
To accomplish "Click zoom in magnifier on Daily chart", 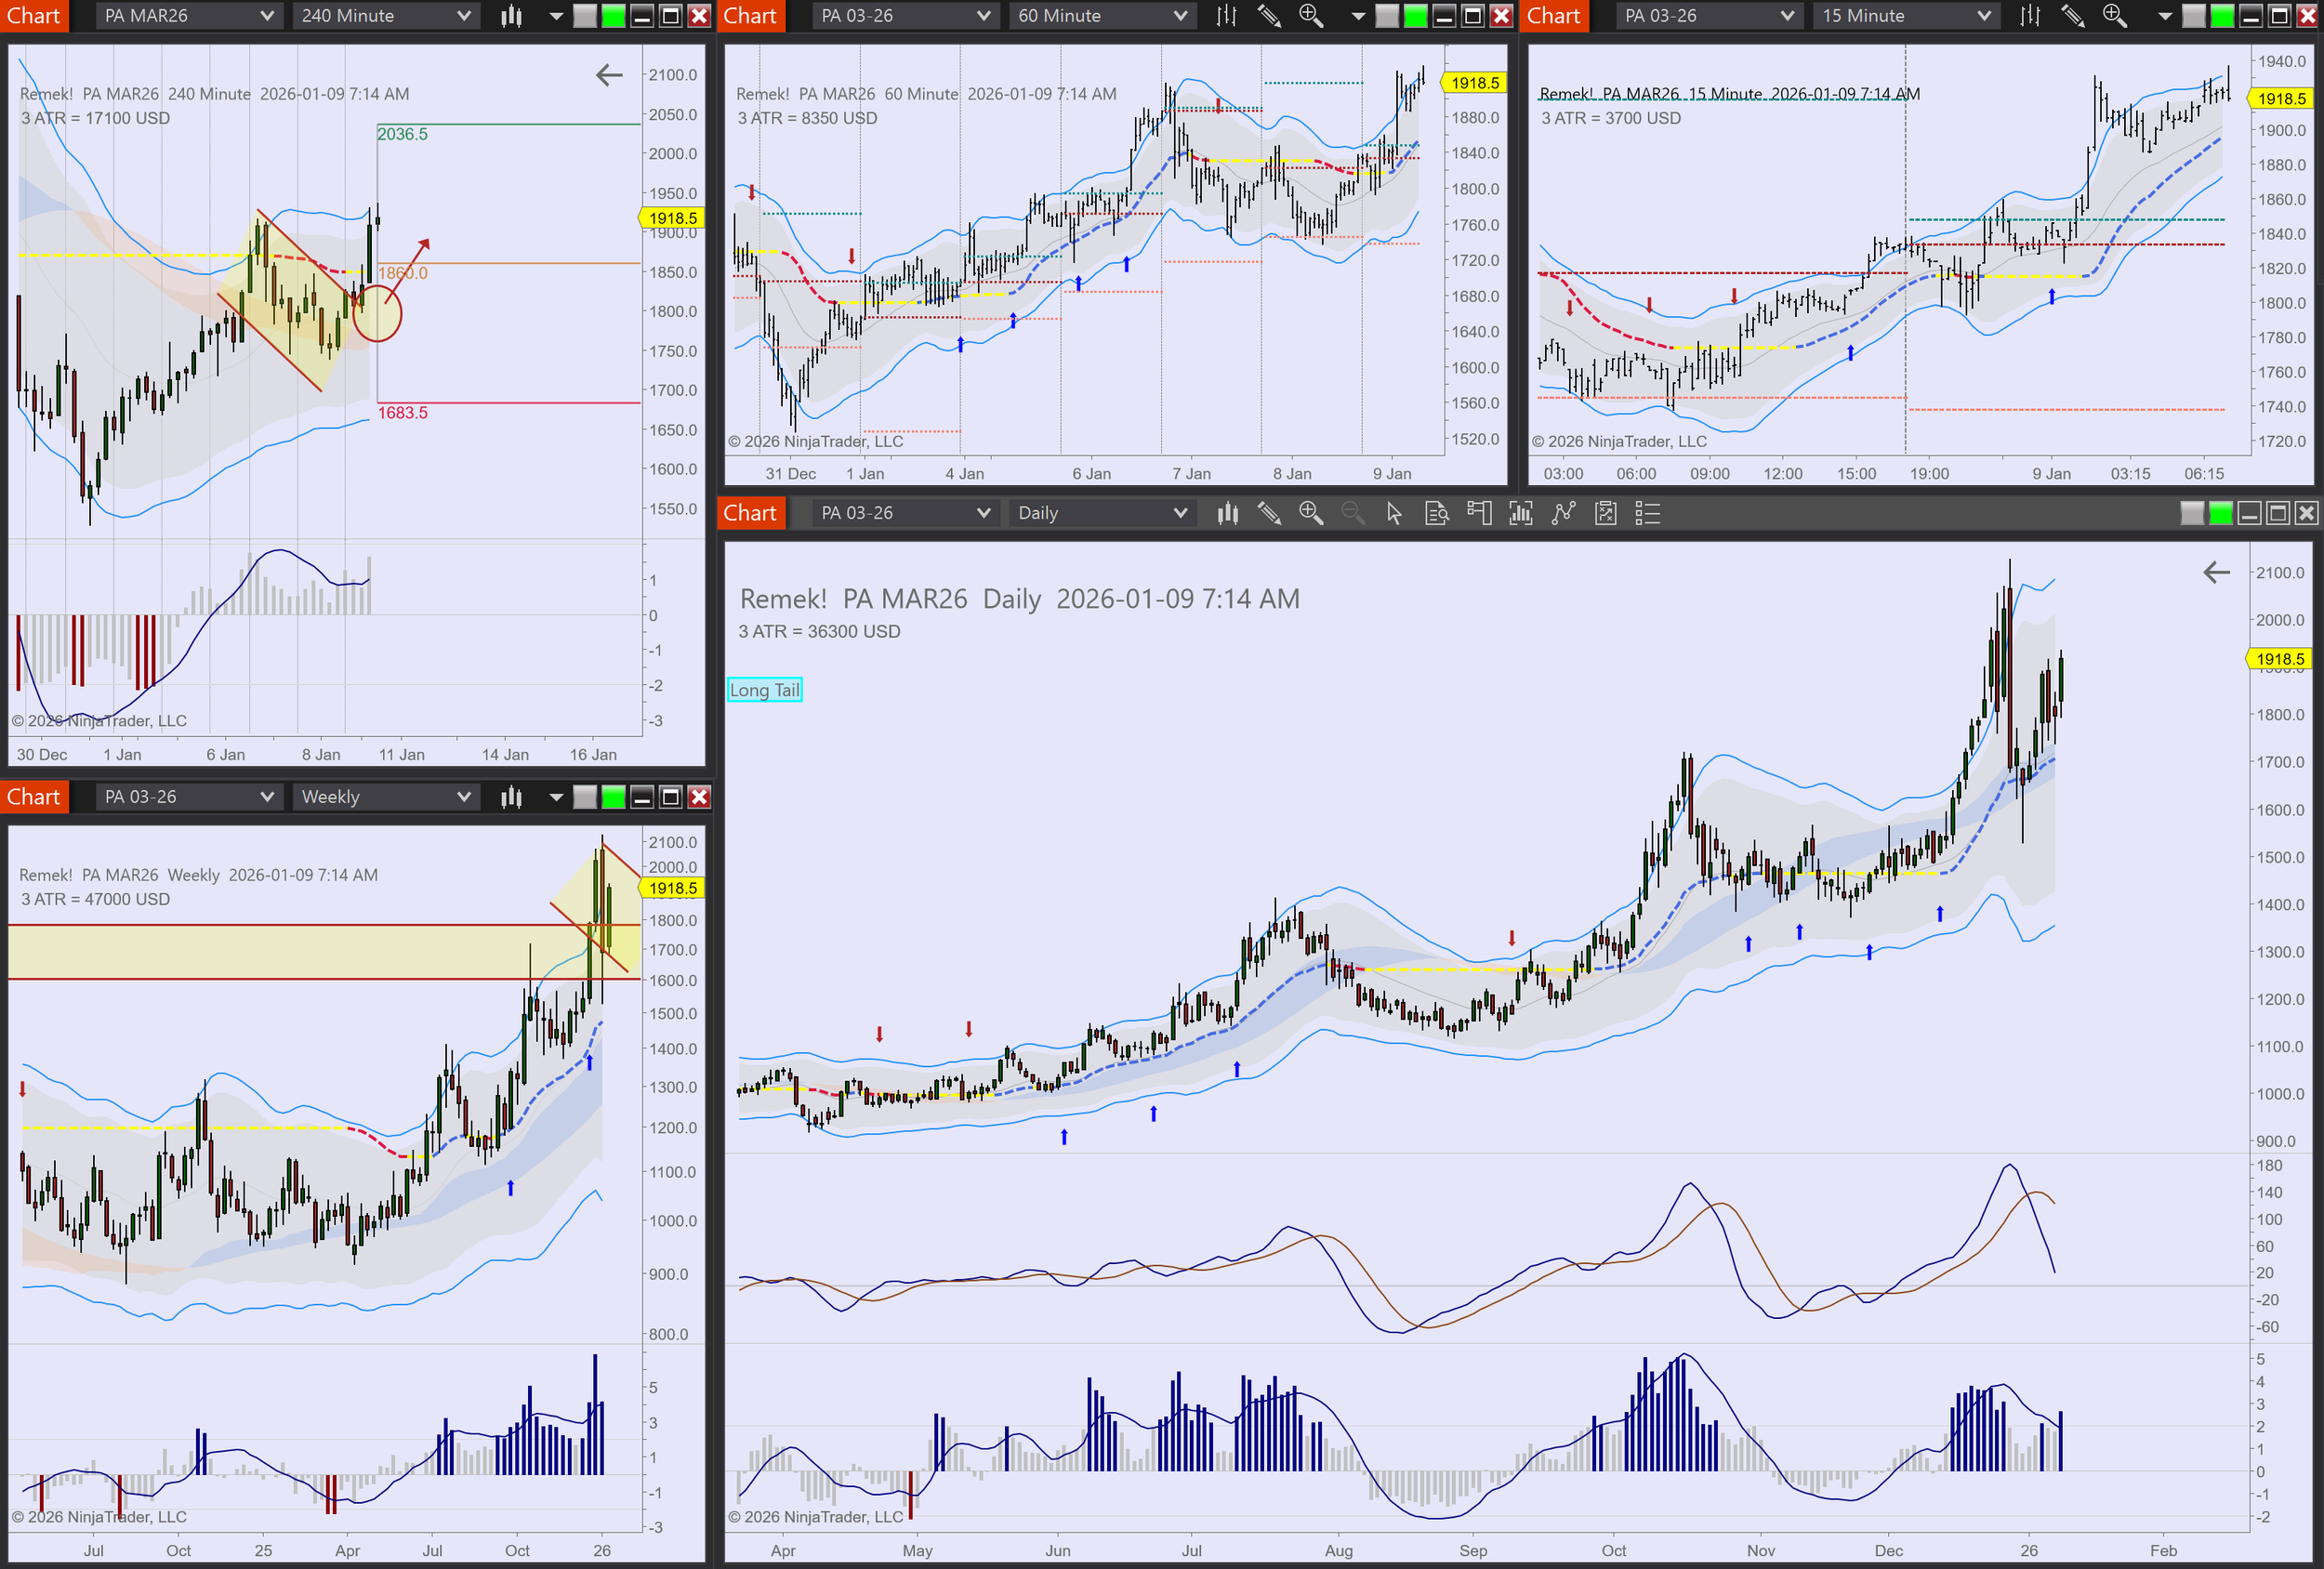I will point(1310,513).
